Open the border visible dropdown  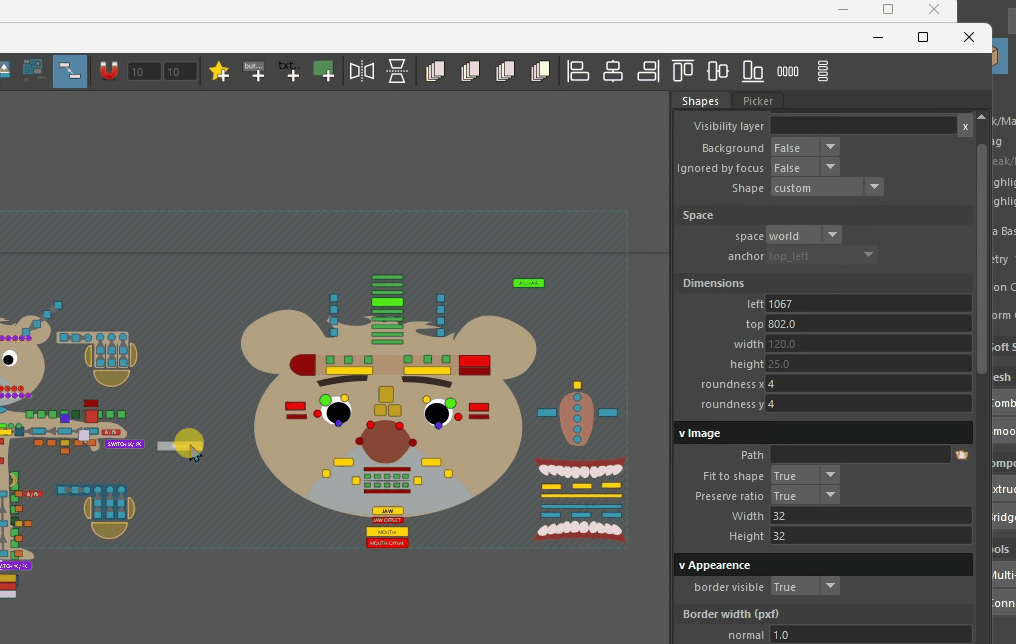pyautogui.click(x=805, y=587)
